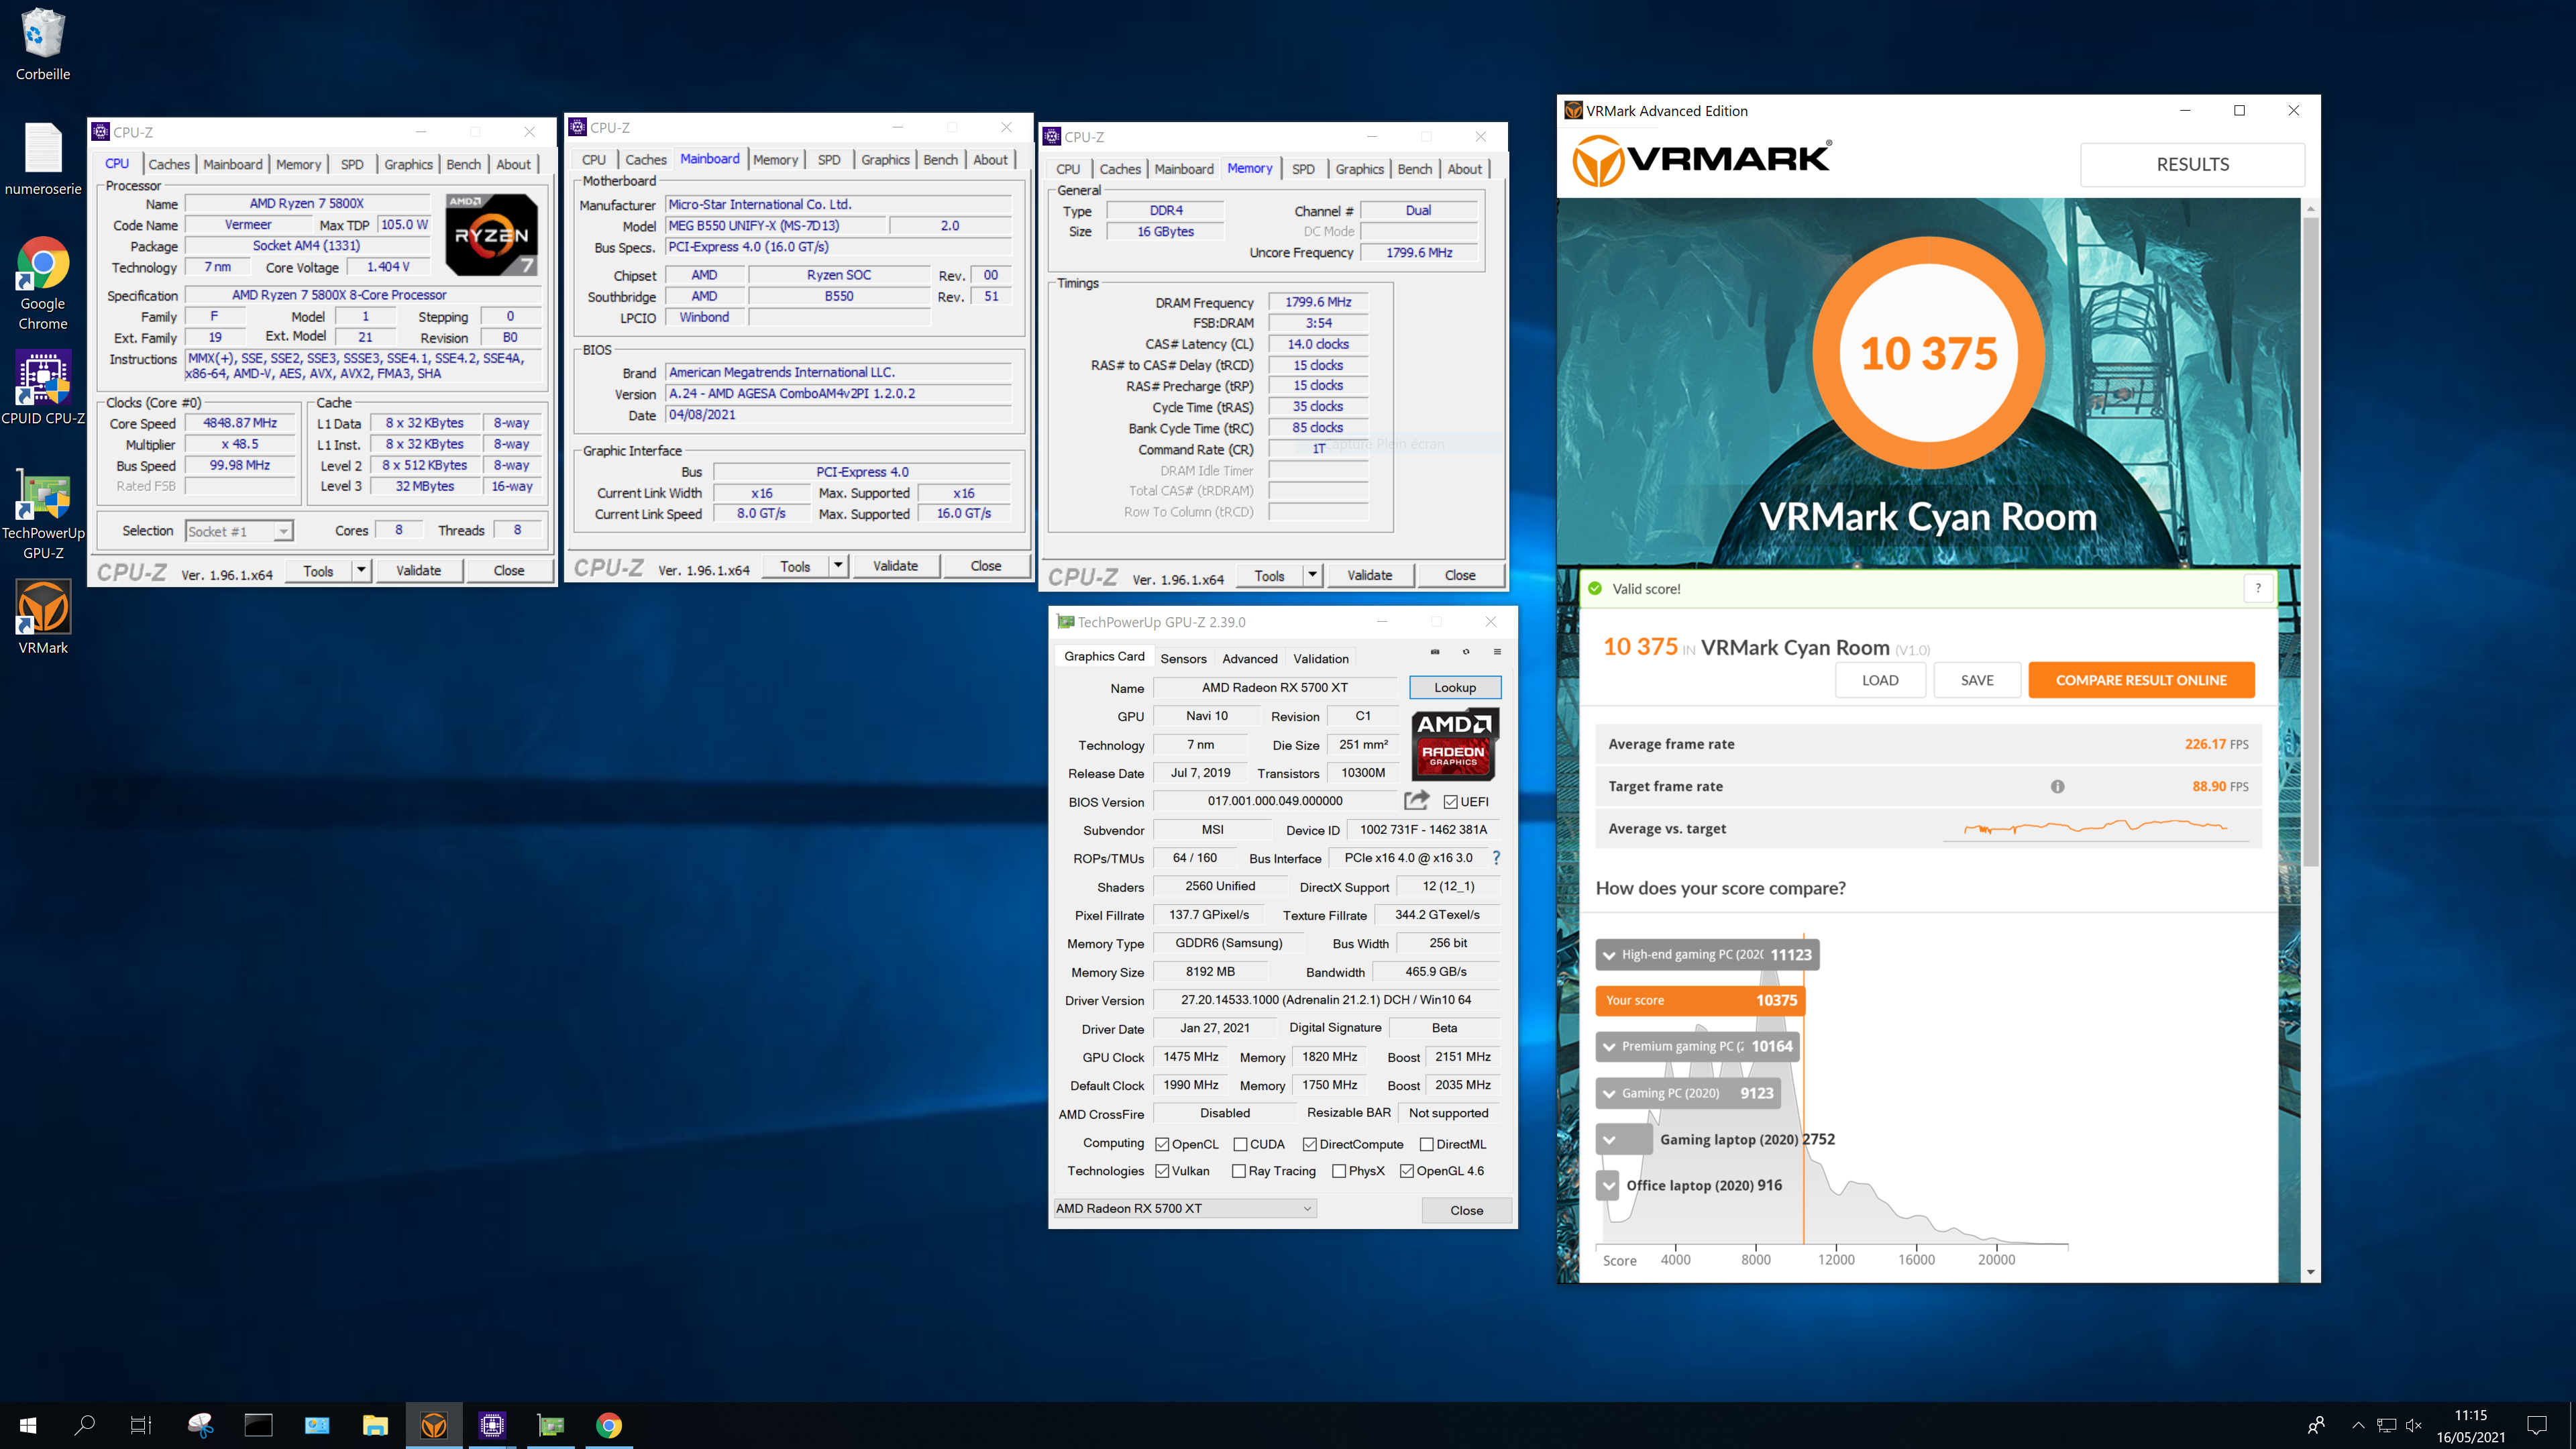Toggle the Vulkan checkbox
The height and width of the screenshot is (1449, 2576).
tap(1162, 1171)
